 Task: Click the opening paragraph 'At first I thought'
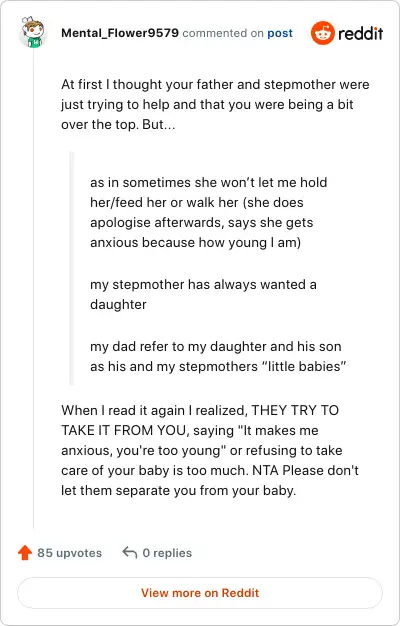215,104
